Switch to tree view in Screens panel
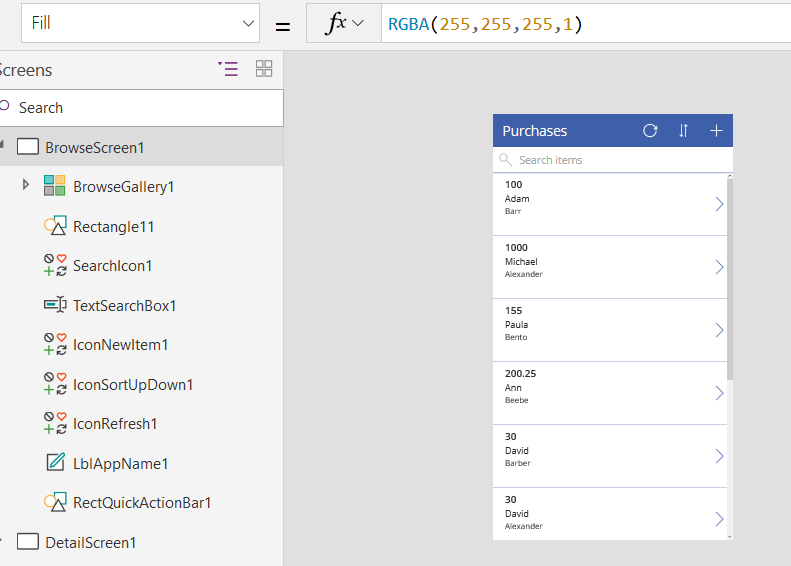 (228, 69)
